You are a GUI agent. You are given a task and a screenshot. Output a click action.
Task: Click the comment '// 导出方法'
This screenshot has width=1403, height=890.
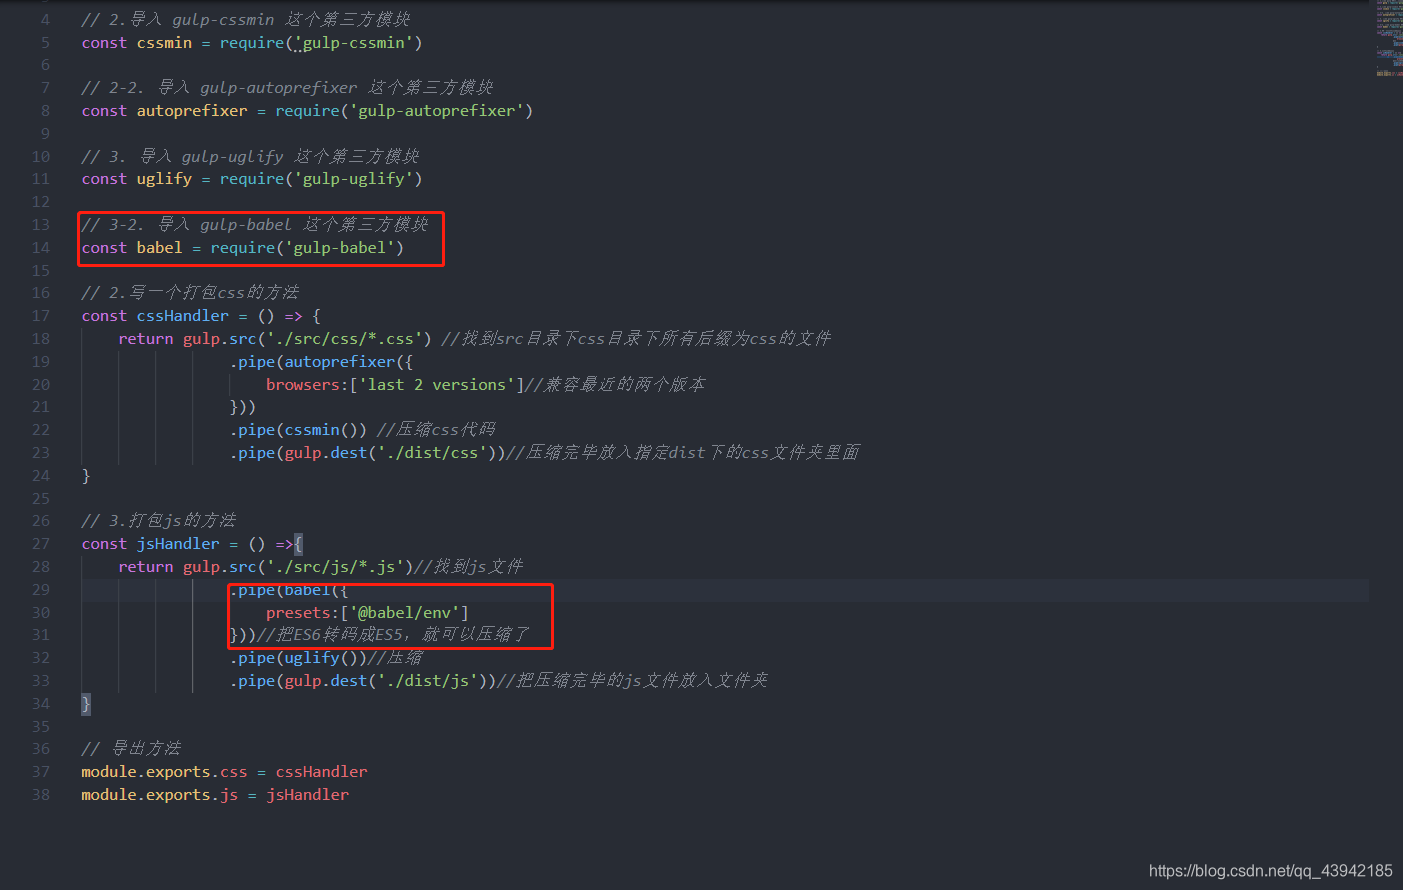click(131, 749)
